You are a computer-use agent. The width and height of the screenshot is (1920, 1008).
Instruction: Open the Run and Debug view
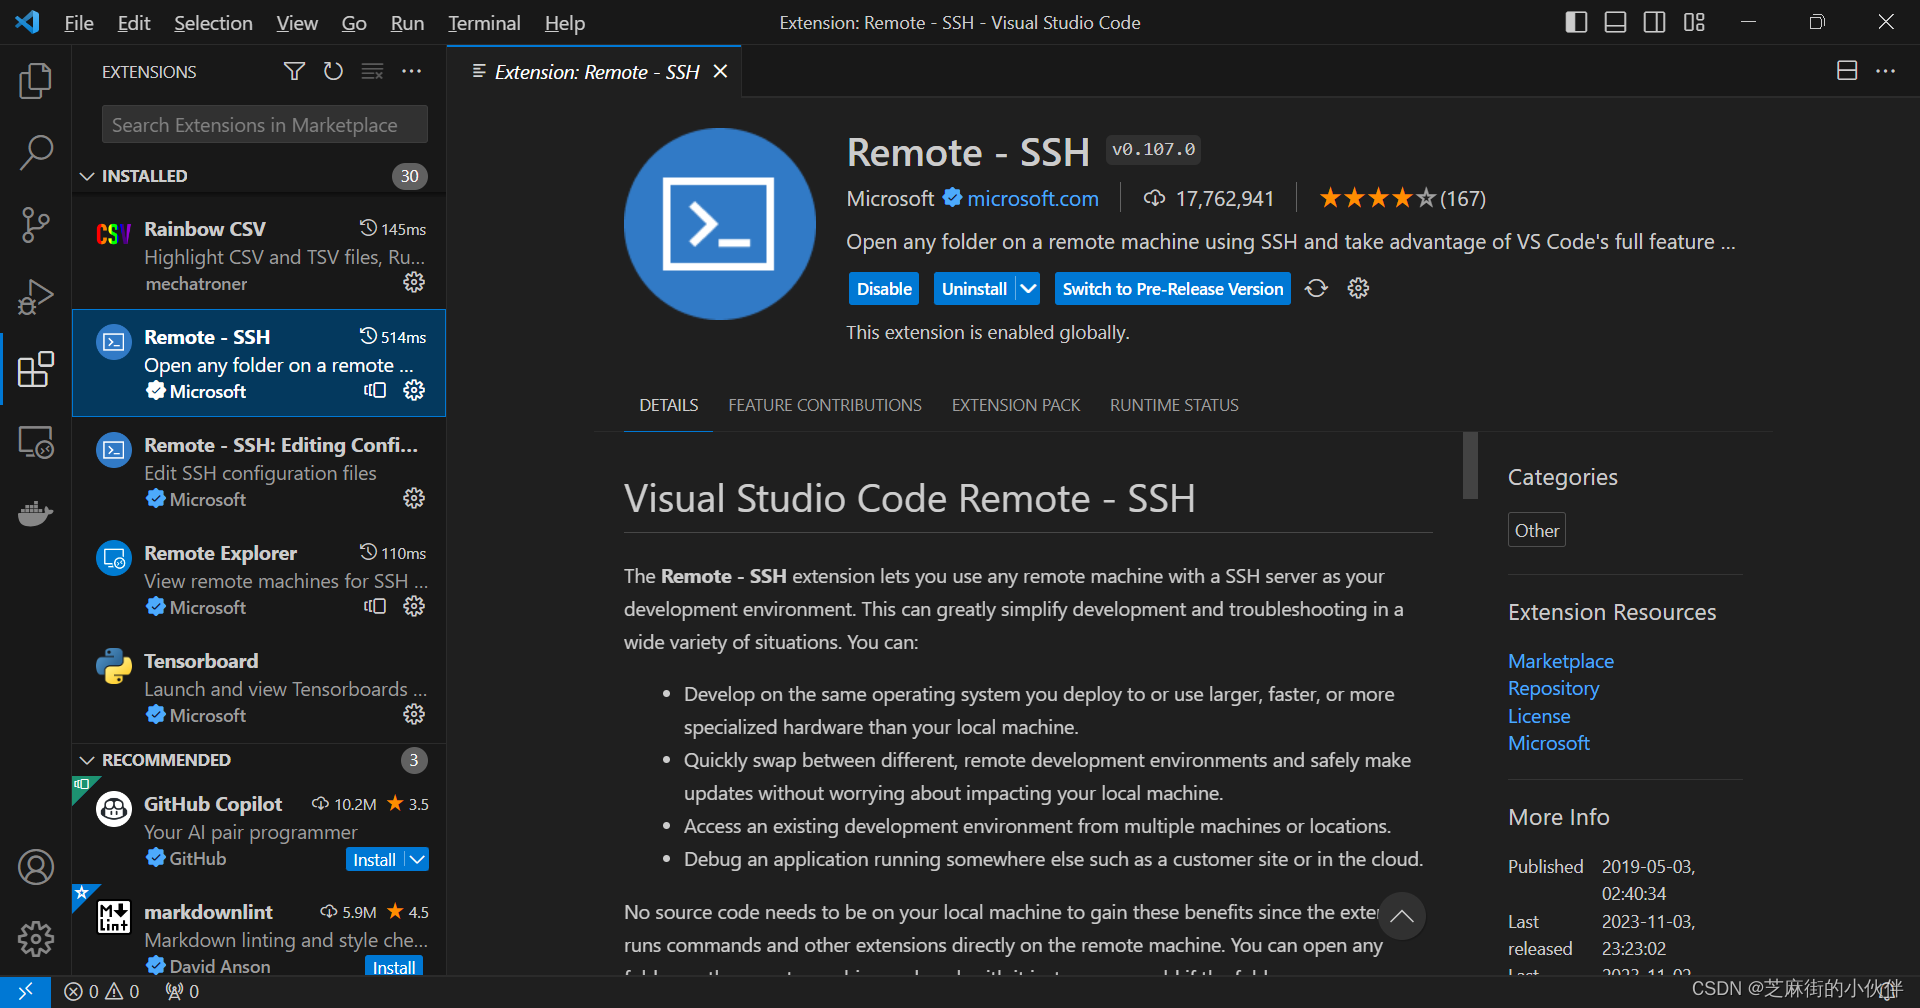pos(36,297)
